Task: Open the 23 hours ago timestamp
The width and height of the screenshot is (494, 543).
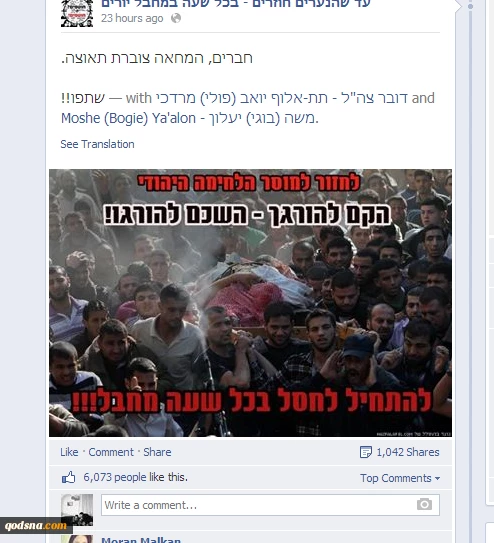Action: pyautogui.click(x=132, y=18)
